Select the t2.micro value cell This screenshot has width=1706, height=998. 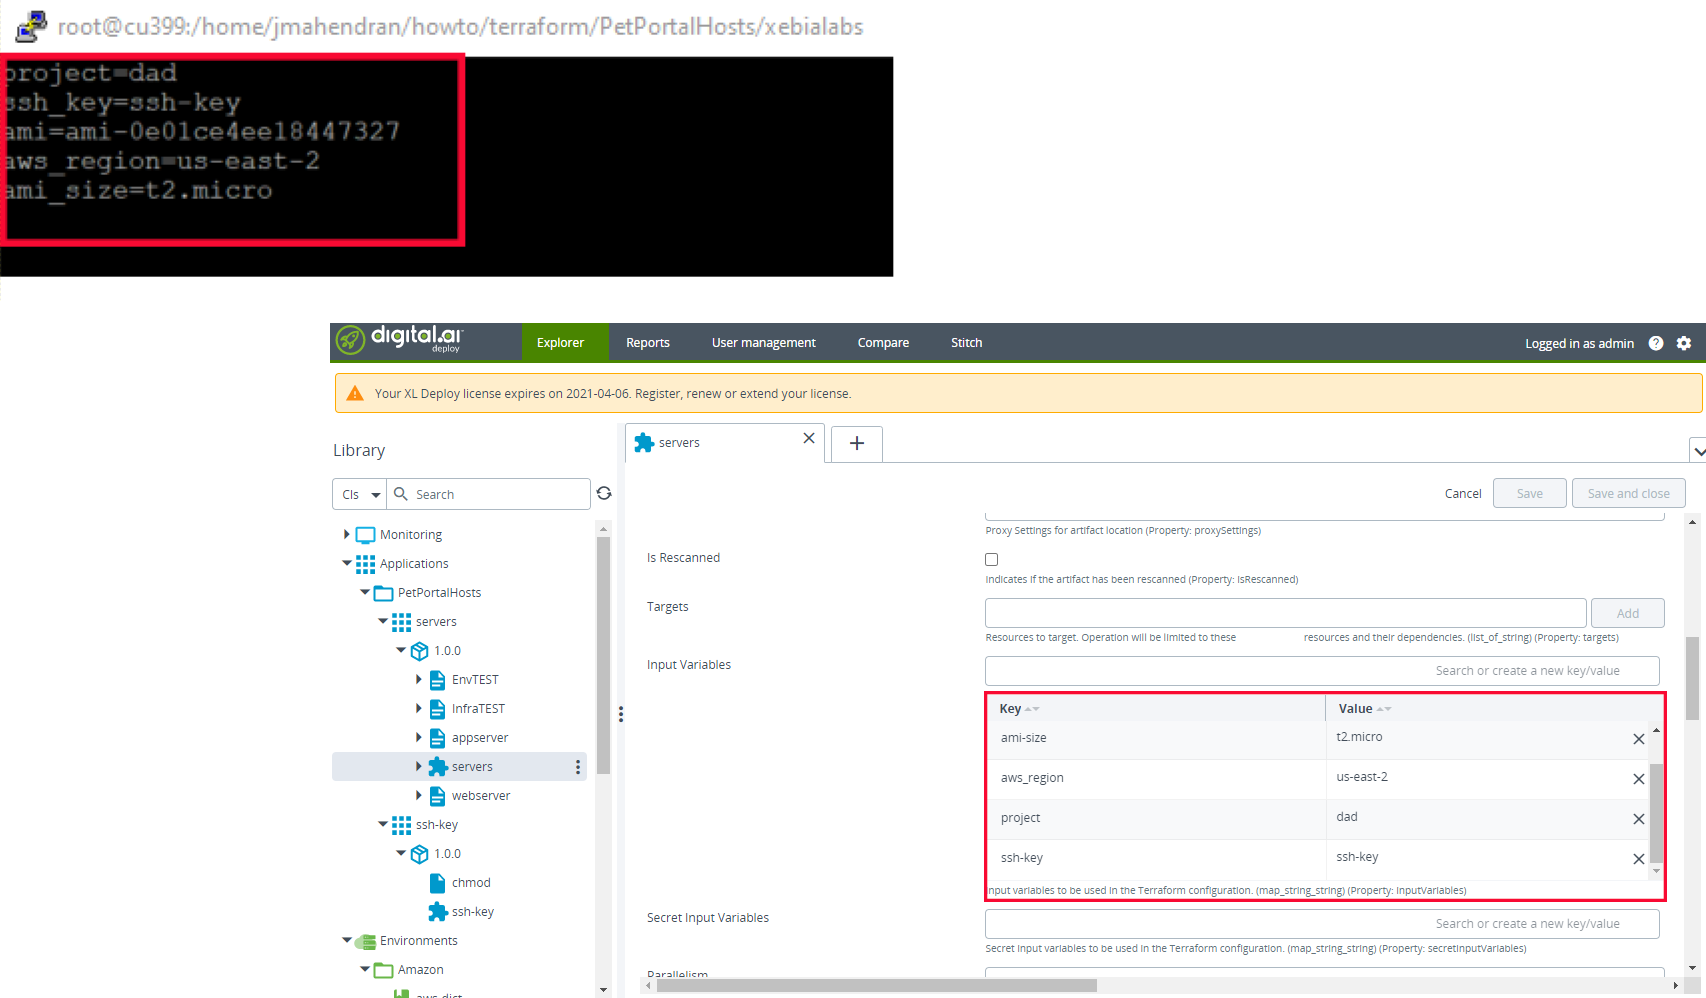(x=1479, y=737)
